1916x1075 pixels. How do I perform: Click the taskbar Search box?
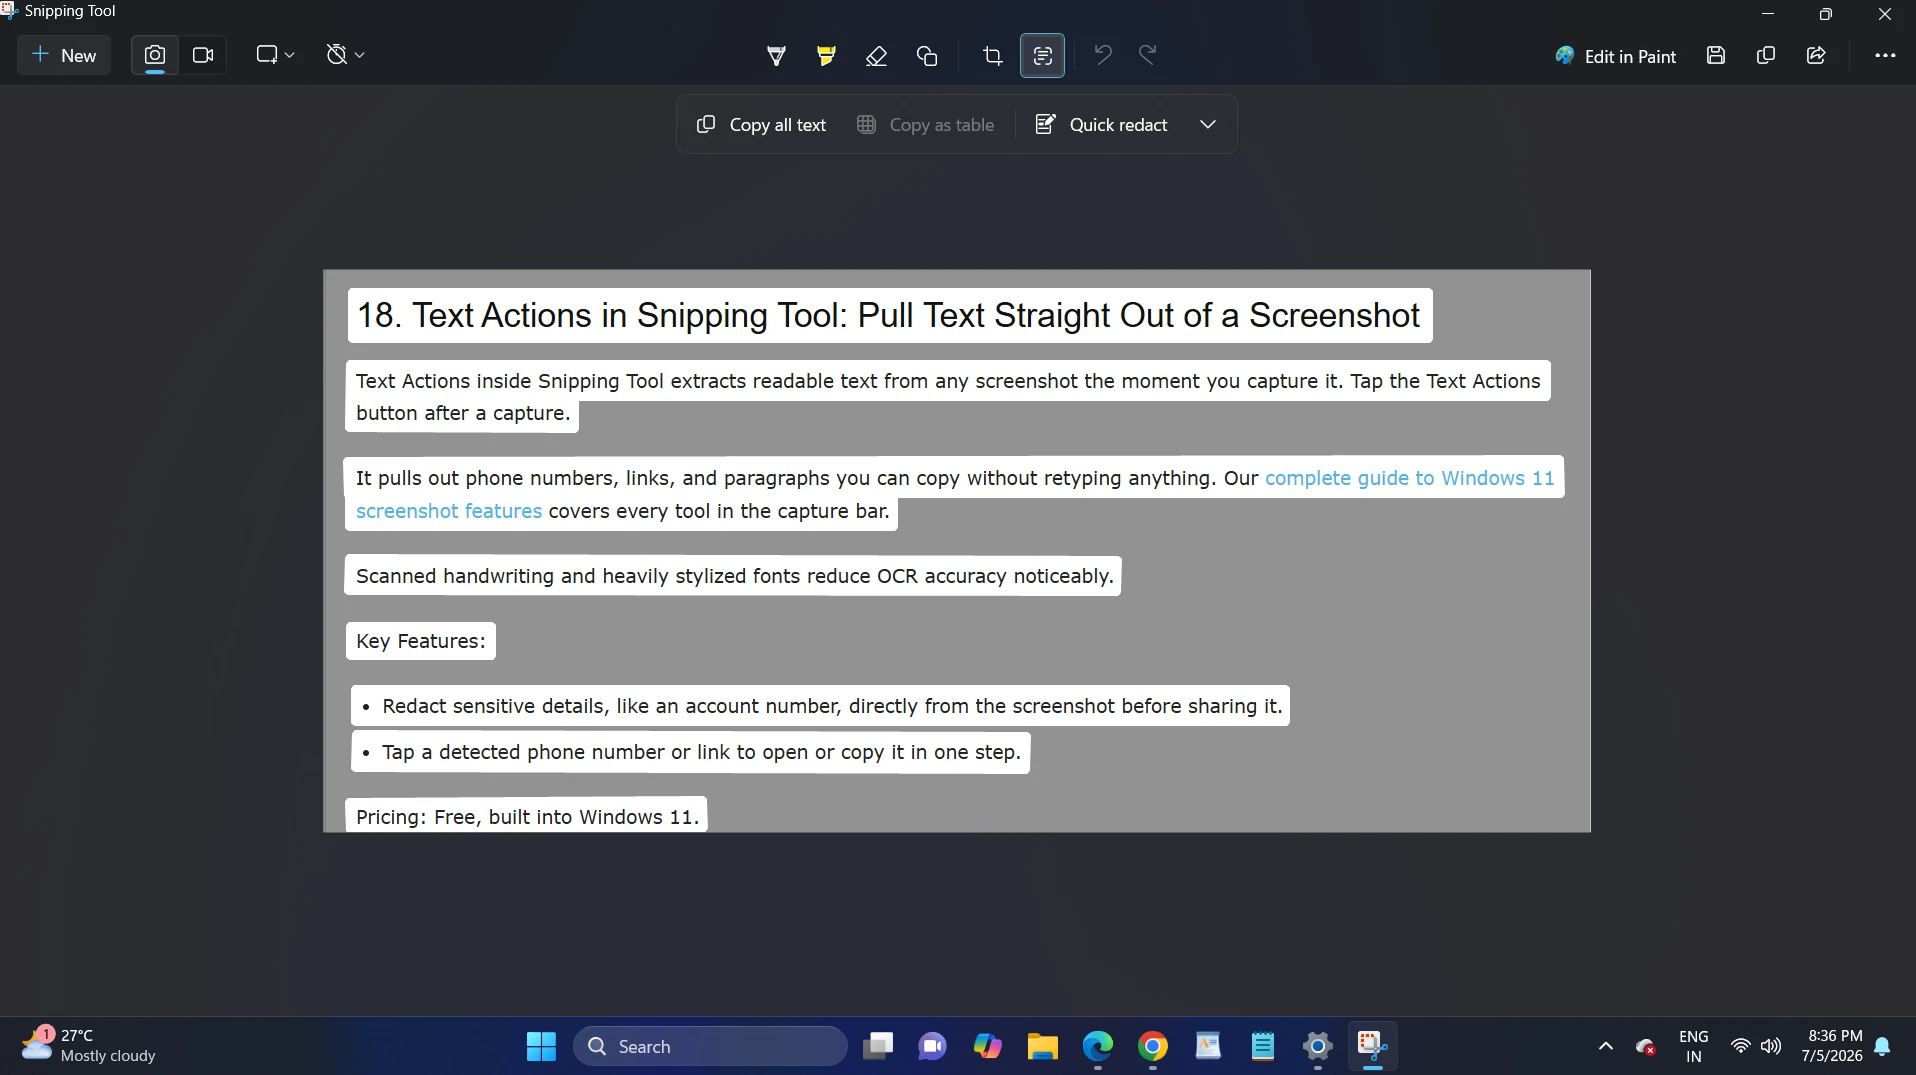click(710, 1046)
